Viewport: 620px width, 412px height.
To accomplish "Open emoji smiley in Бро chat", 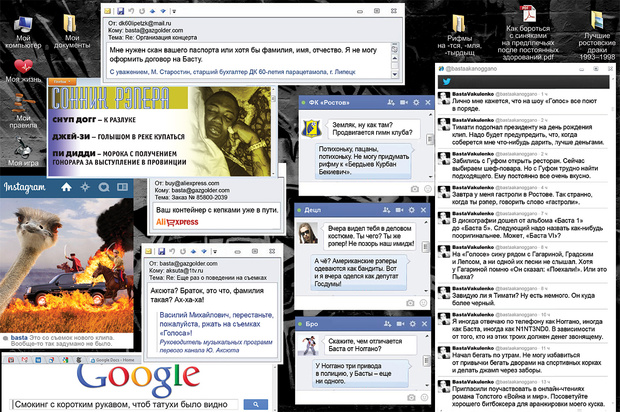I will coord(424,397).
